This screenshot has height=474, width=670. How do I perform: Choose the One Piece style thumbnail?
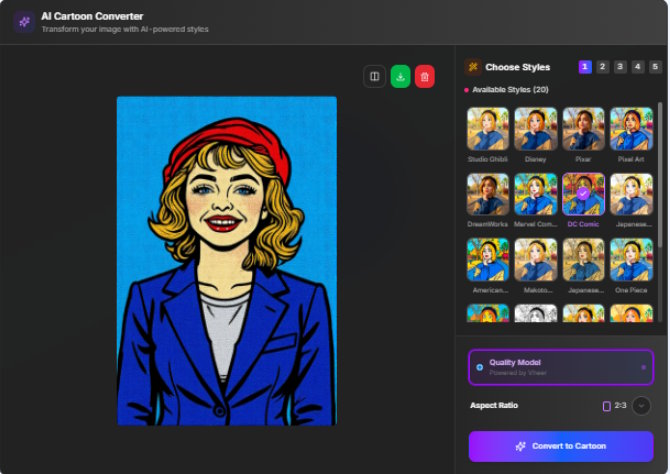[631, 259]
